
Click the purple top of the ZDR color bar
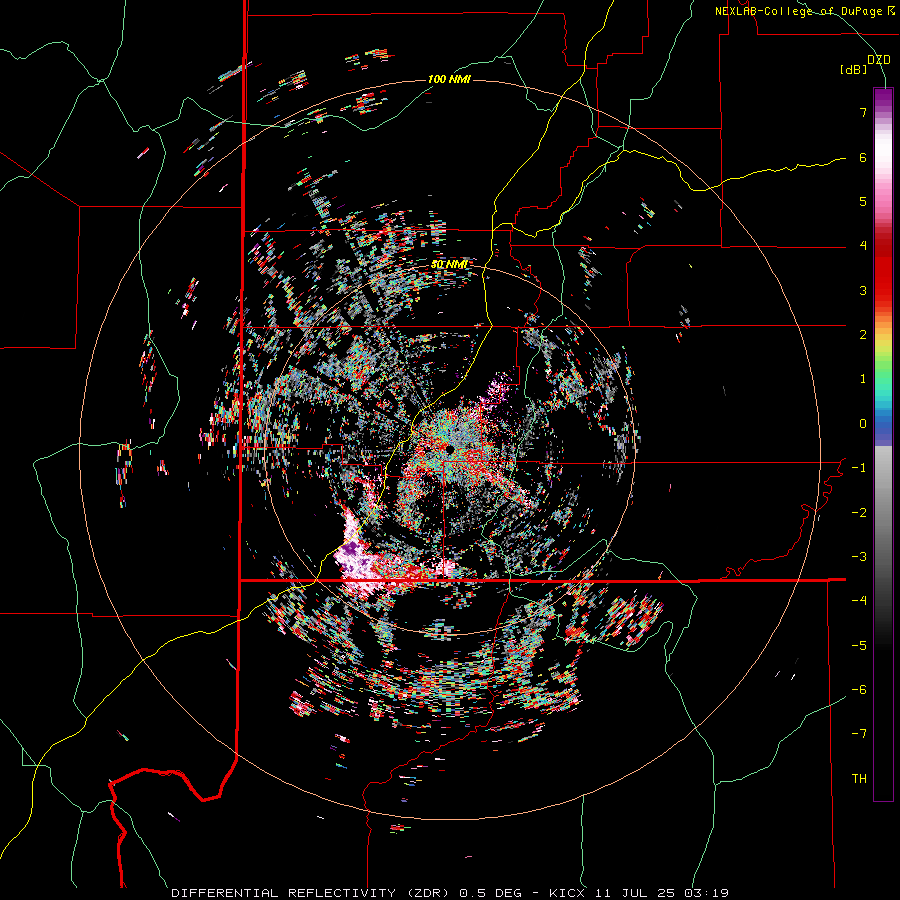[x=883, y=96]
